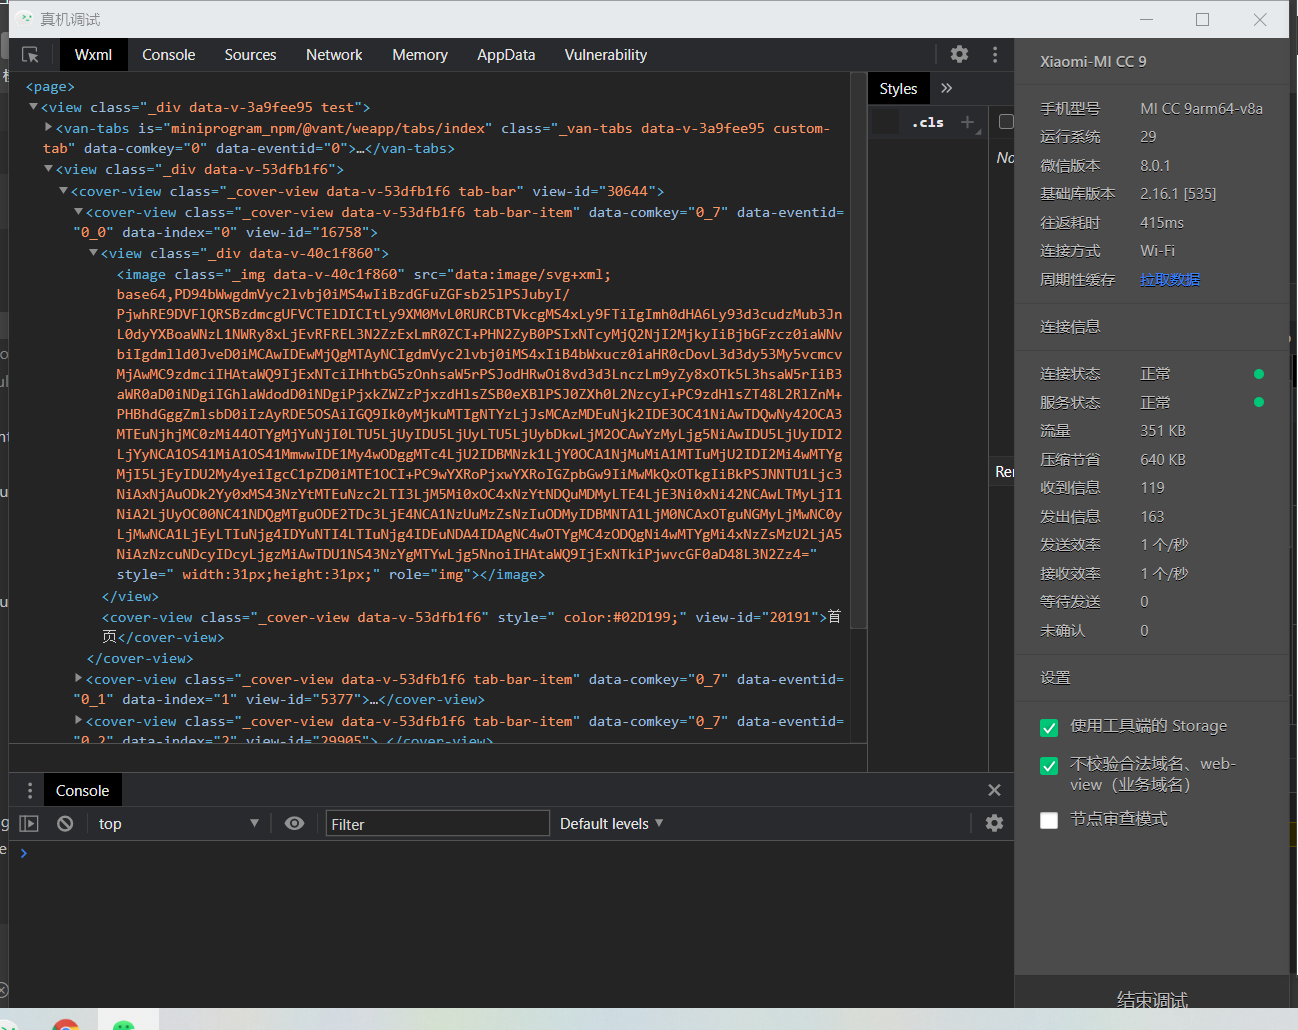Toggle 使用工具端的 Storage checkbox
Viewport: 1298px width, 1030px height.
point(1049,727)
